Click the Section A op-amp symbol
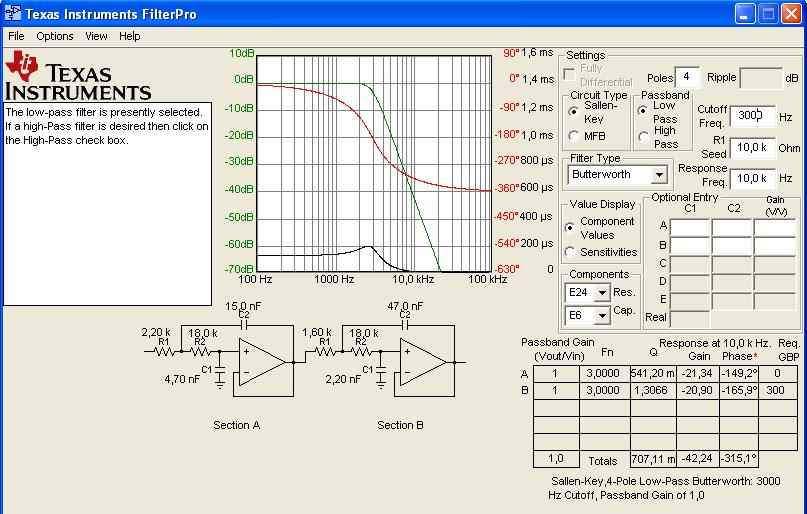Viewport: 807px width, 514px height. click(x=261, y=363)
